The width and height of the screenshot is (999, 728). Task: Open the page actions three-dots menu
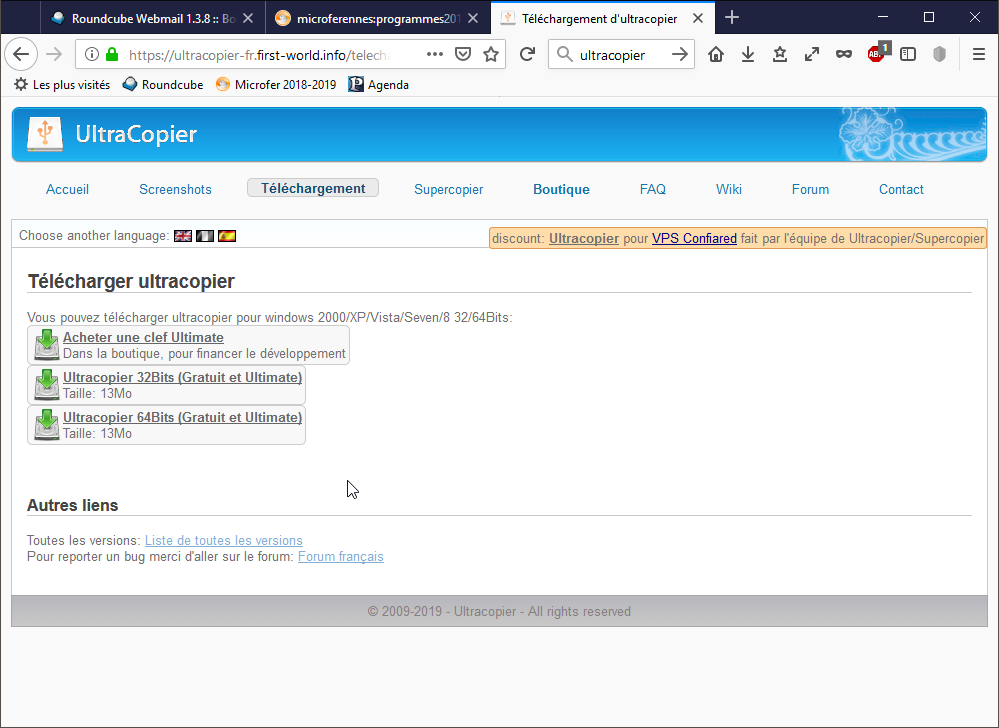(435, 55)
